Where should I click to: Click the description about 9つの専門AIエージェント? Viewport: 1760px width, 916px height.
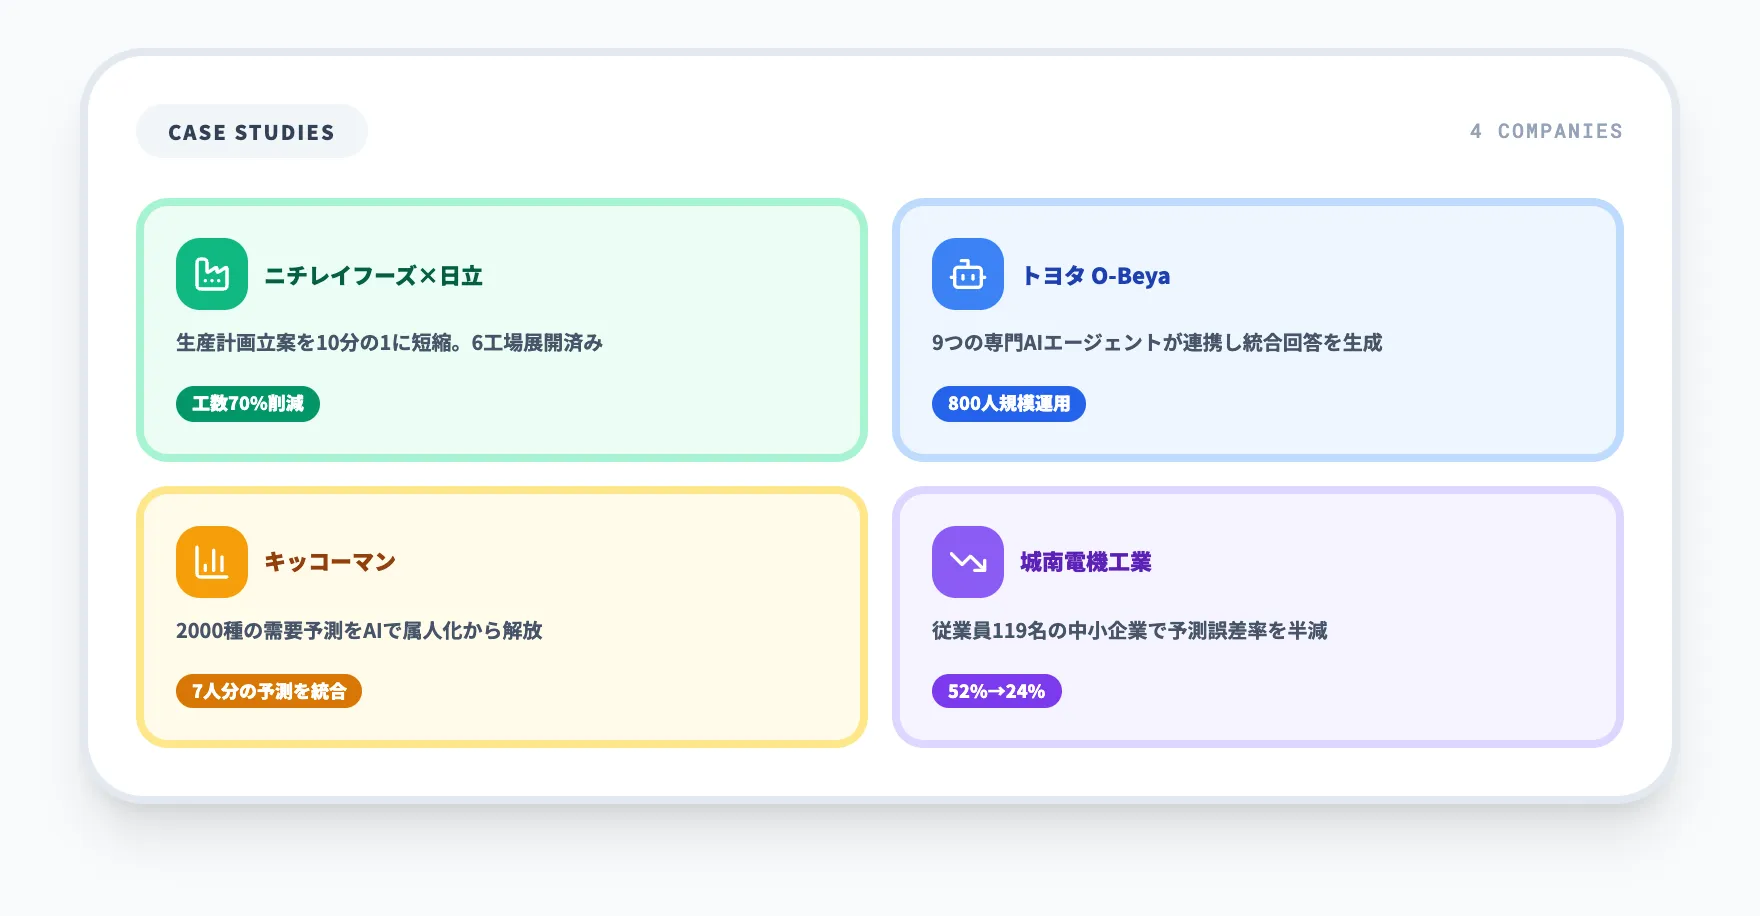tap(1157, 342)
